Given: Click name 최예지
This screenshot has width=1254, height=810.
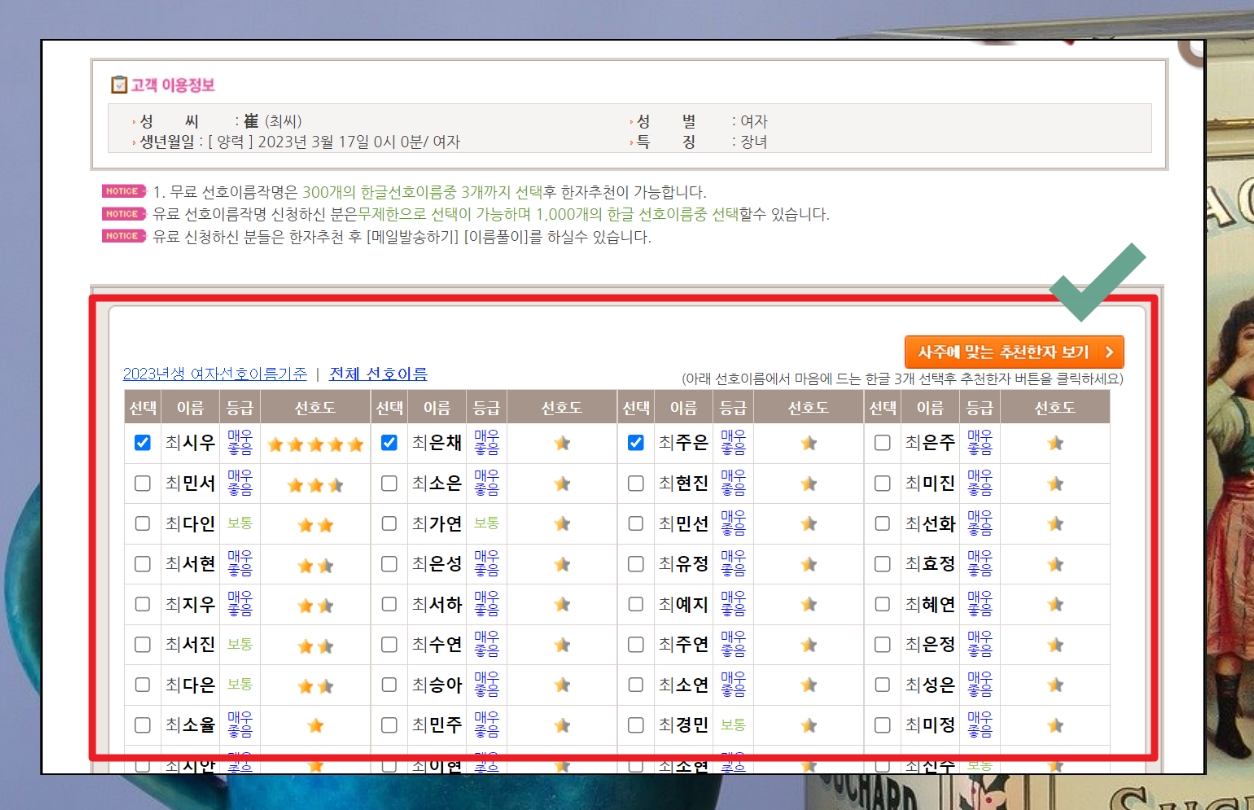Looking at the screenshot, I should [x=683, y=604].
